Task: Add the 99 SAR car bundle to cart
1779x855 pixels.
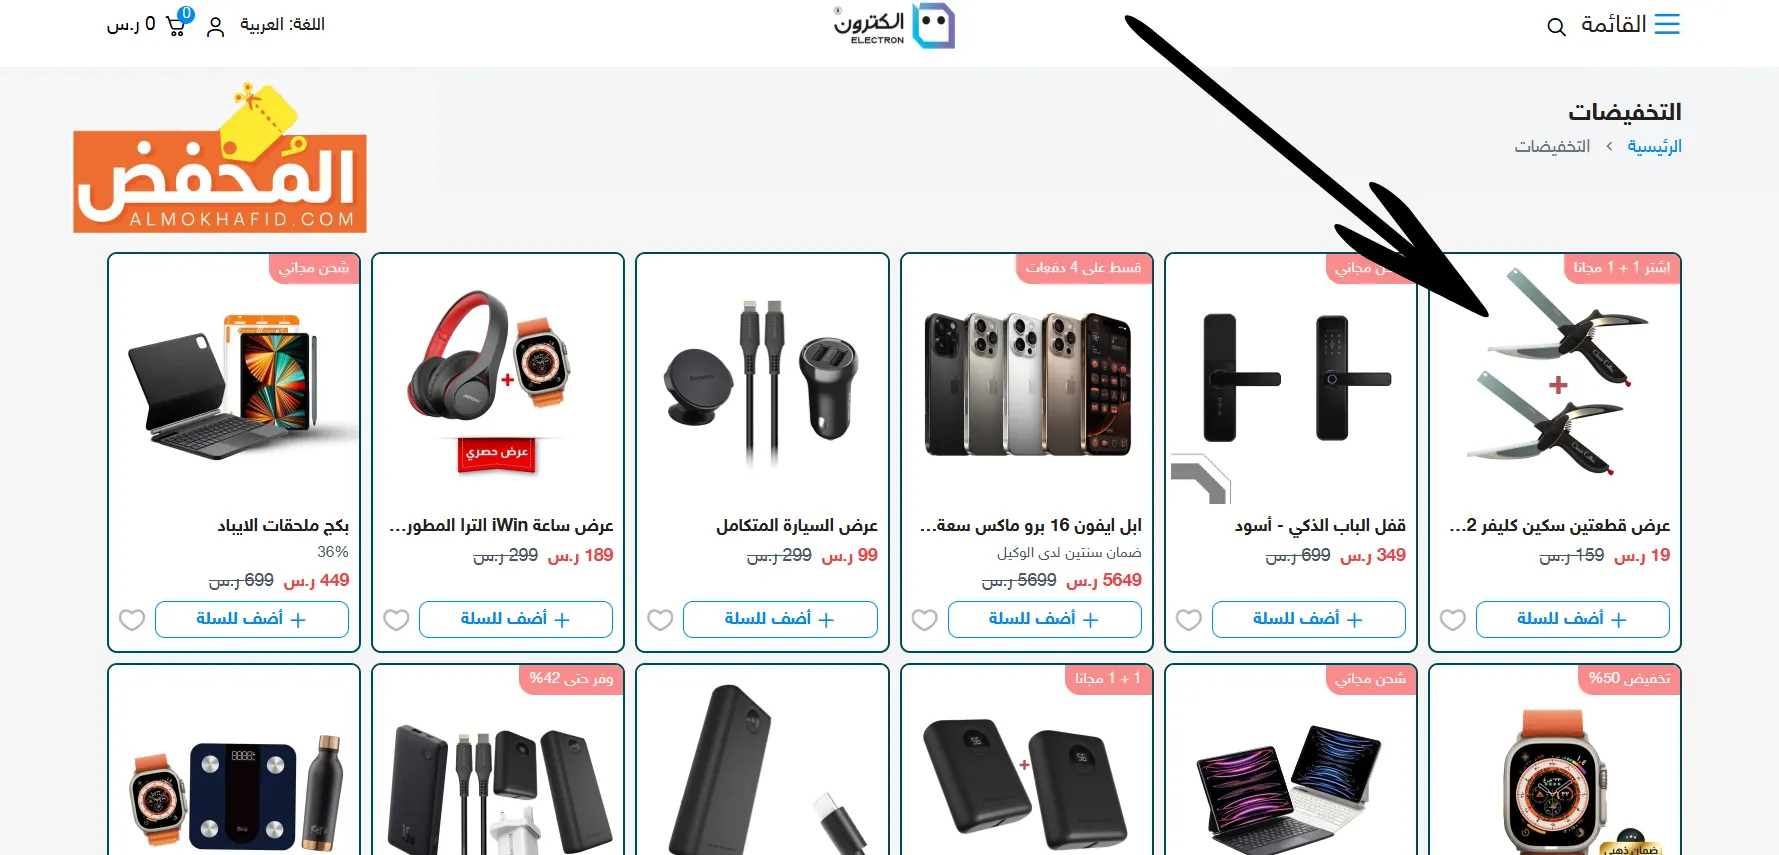Action: [780, 619]
